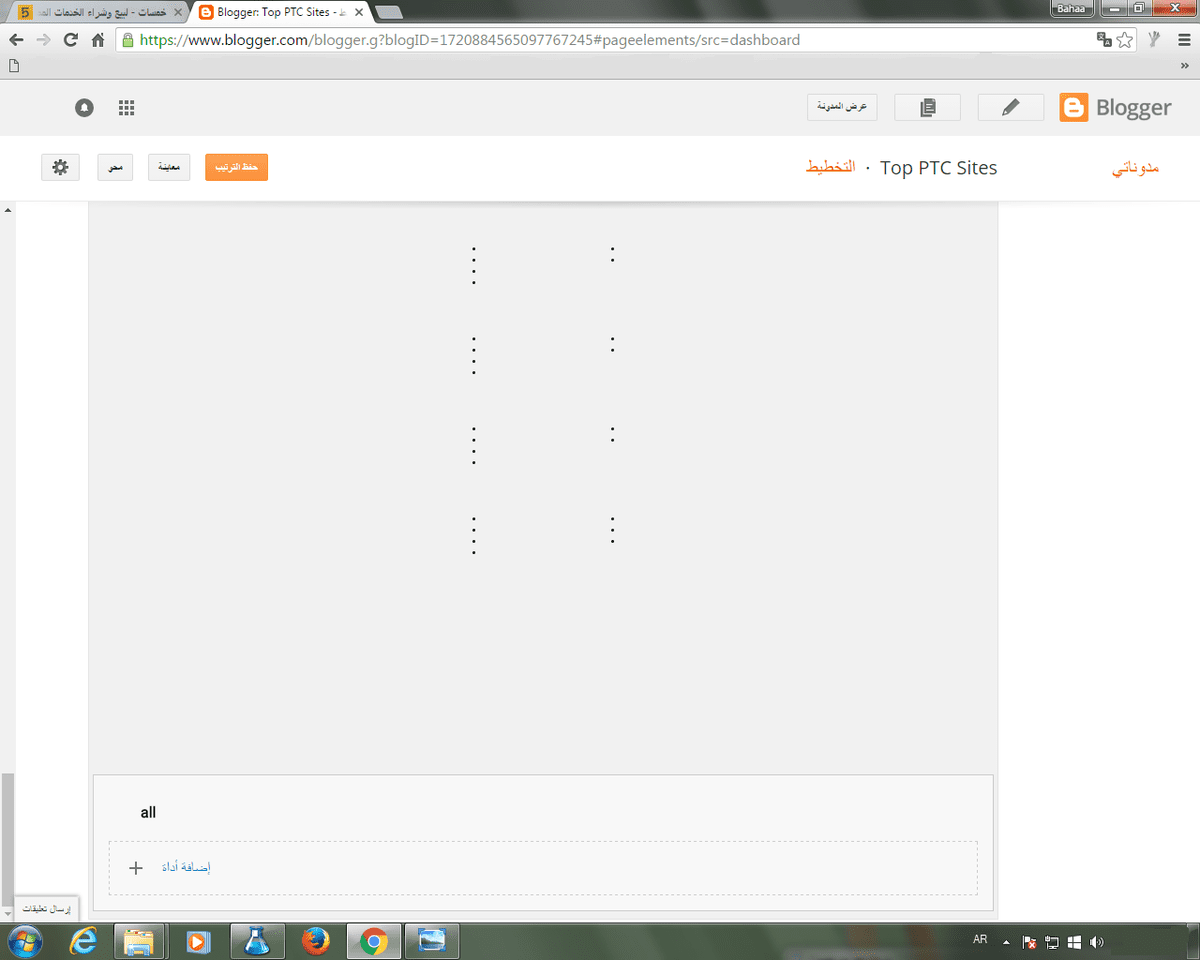Screen dimensions: 1200x960
Task: Open the translate page icon in address bar
Action: pyautogui.click(x=1104, y=40)
